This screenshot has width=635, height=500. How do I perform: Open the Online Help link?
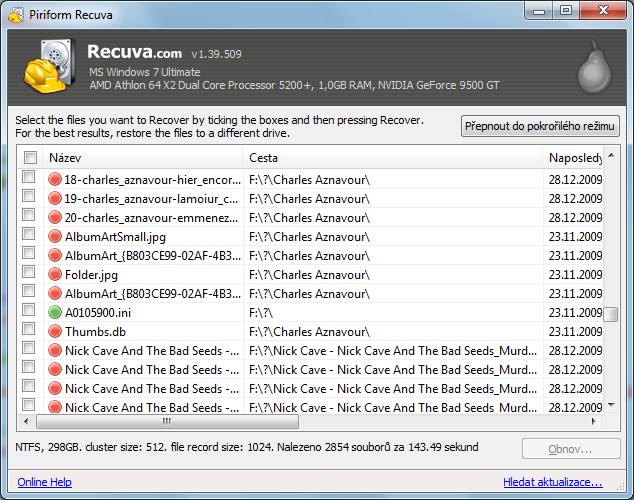point(45,482)
